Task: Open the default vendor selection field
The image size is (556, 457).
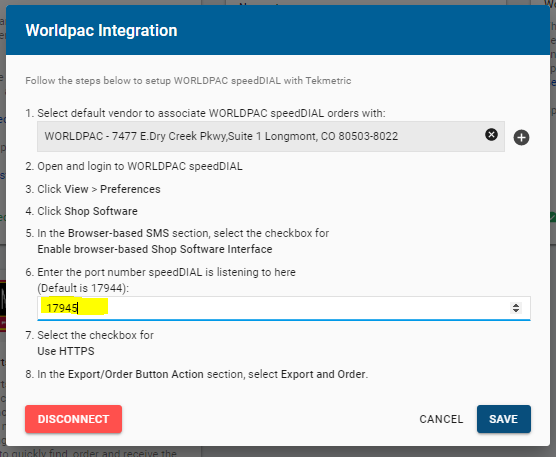Action: click(x=271, y=136)
